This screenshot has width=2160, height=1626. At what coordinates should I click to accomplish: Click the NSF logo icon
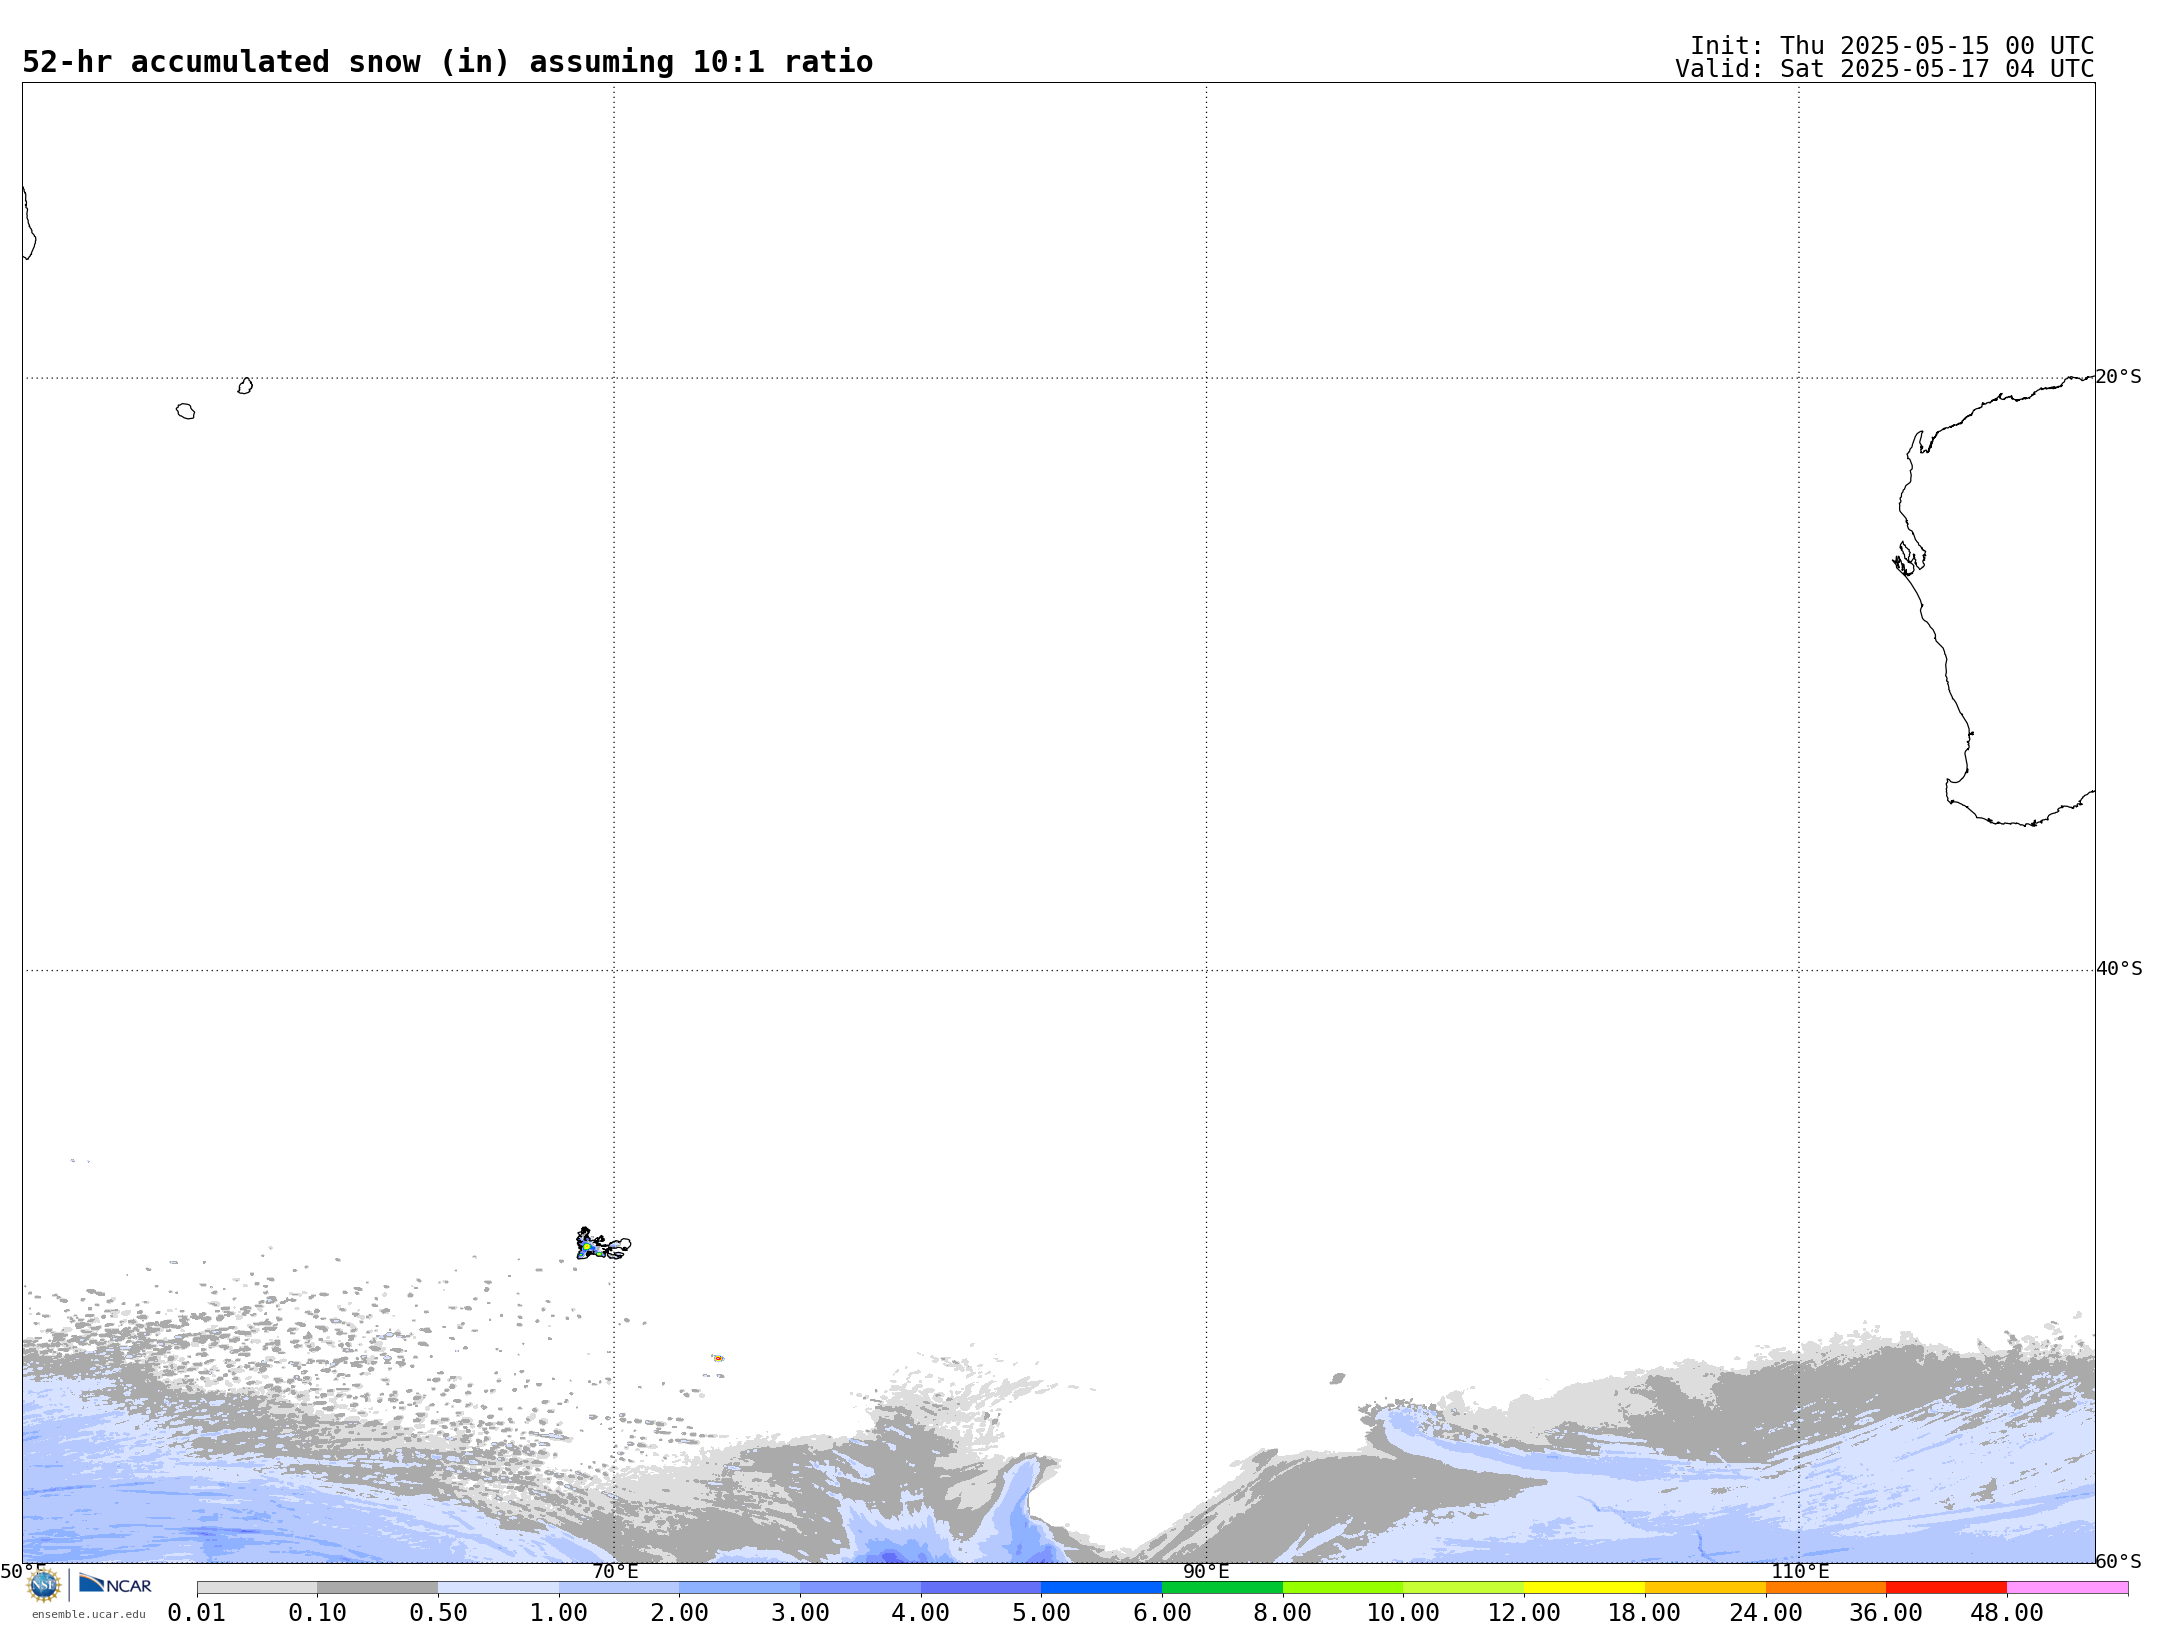coord(43,1585)
